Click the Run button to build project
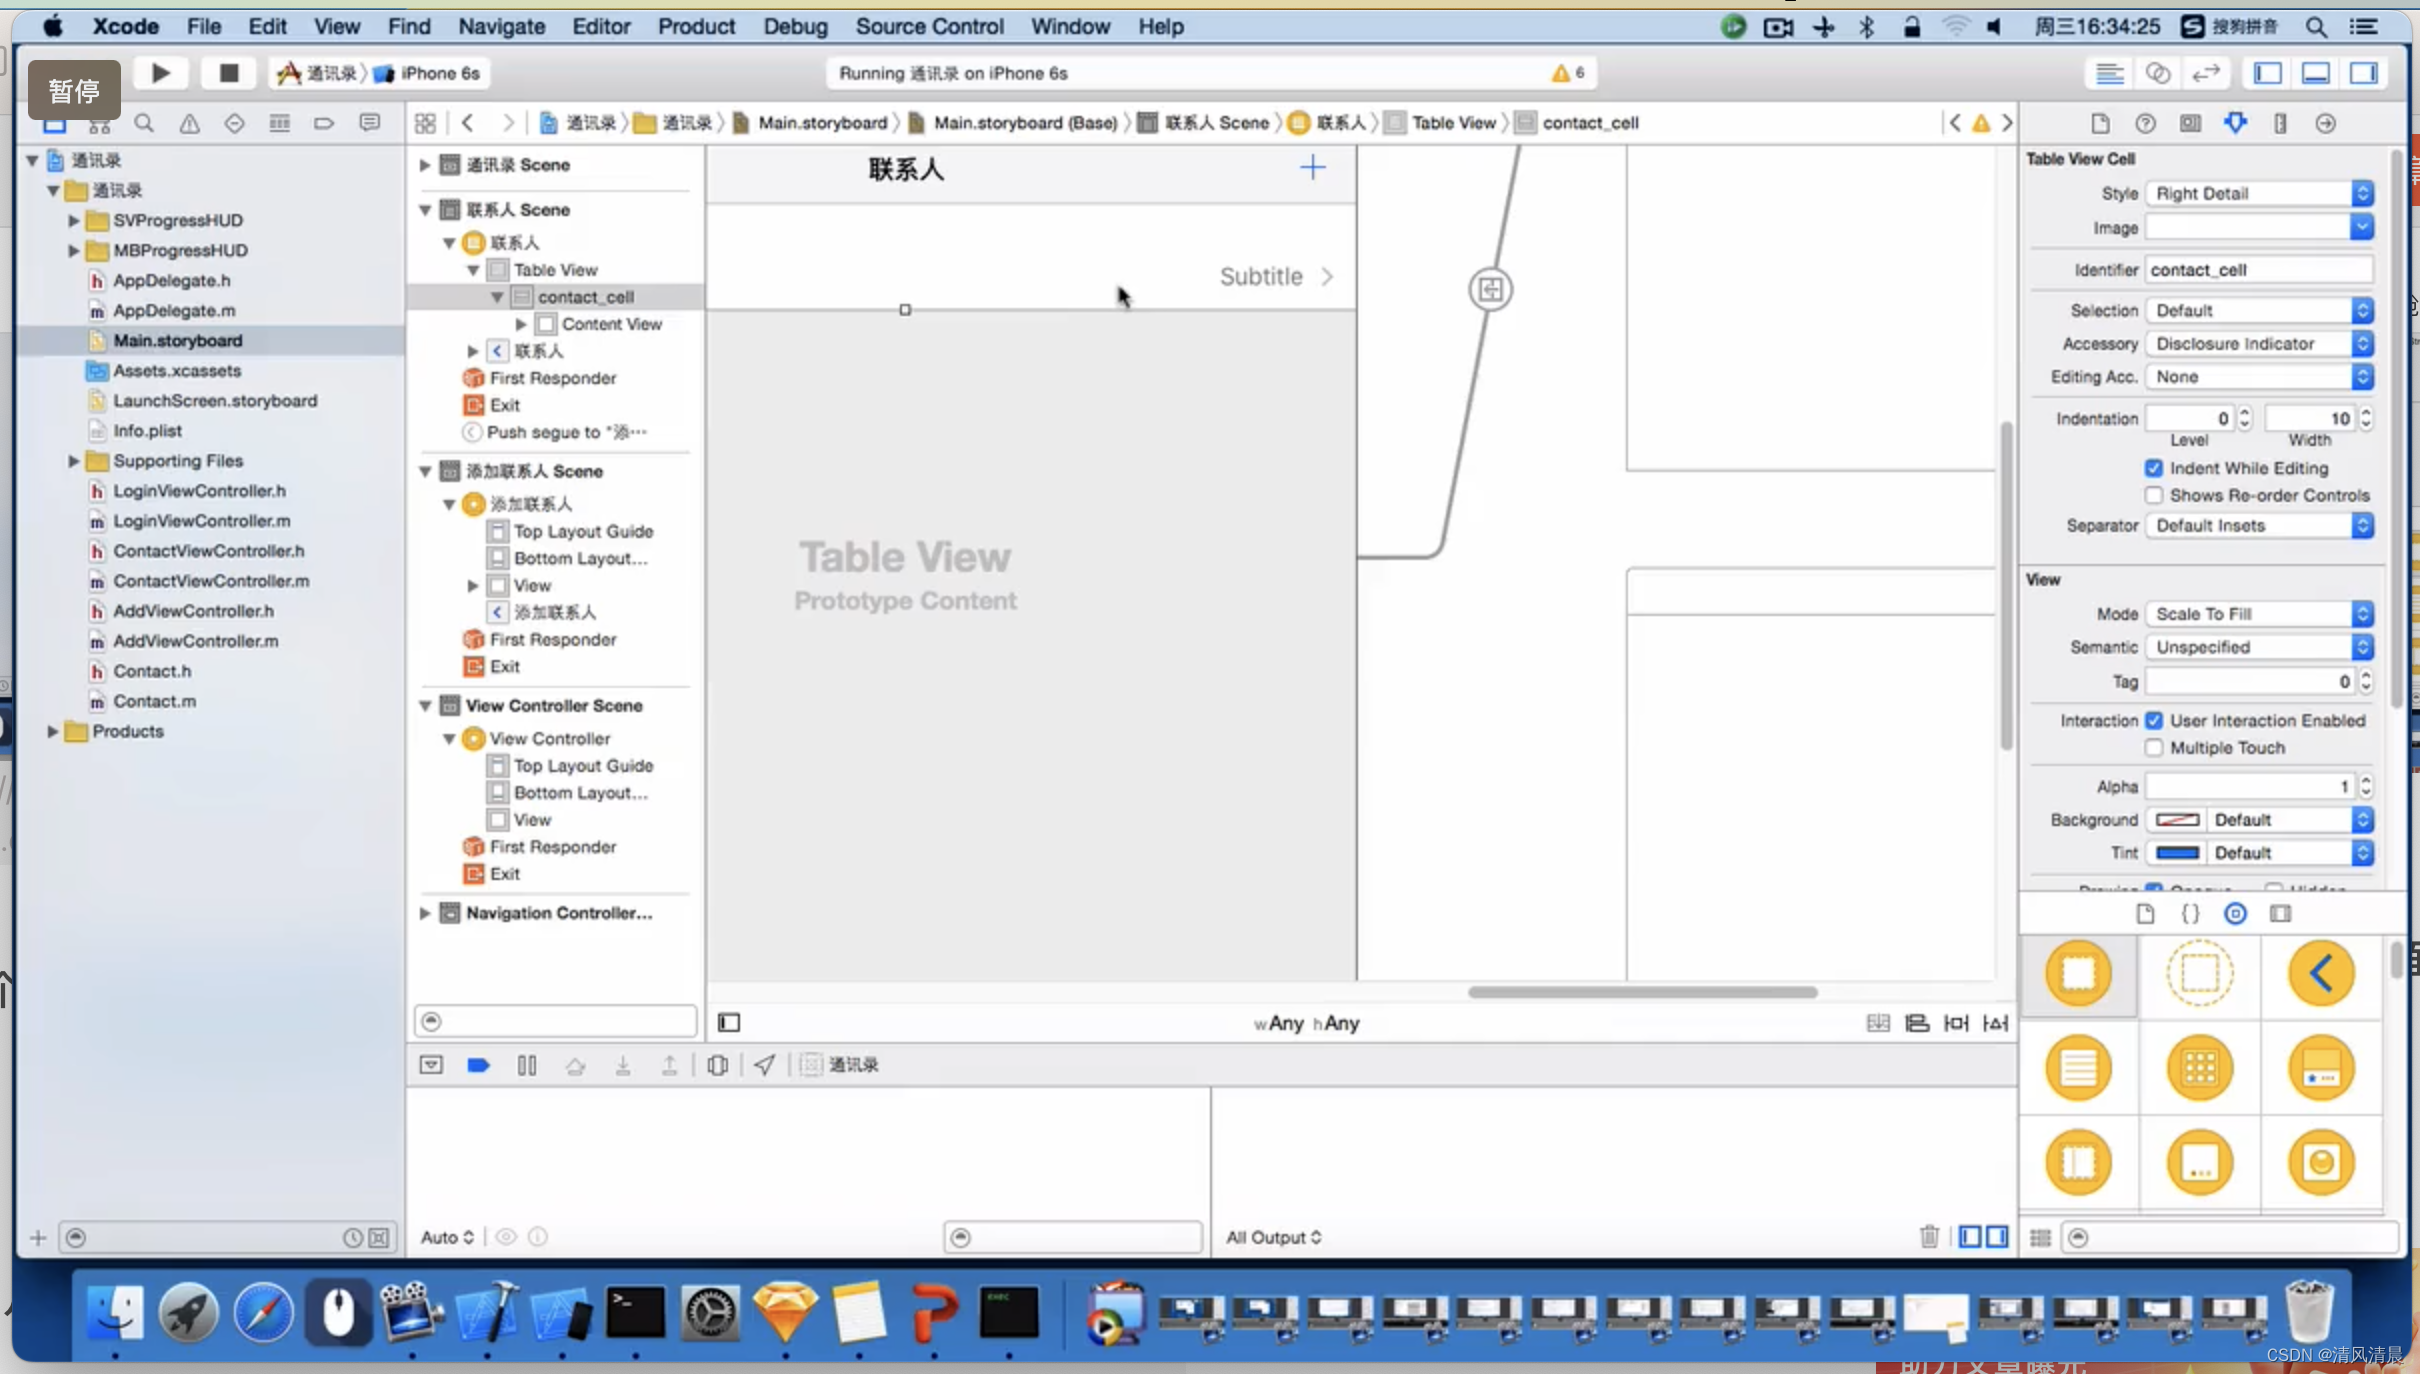The image size is (2420, 1374). (160, 71)
